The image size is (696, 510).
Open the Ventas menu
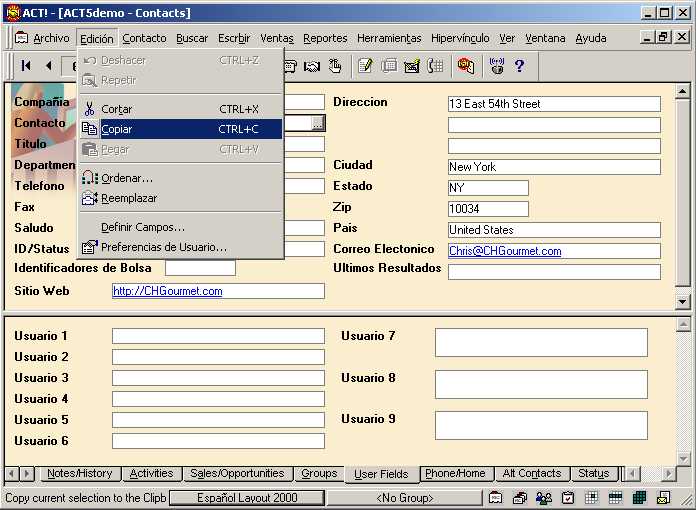277,39
